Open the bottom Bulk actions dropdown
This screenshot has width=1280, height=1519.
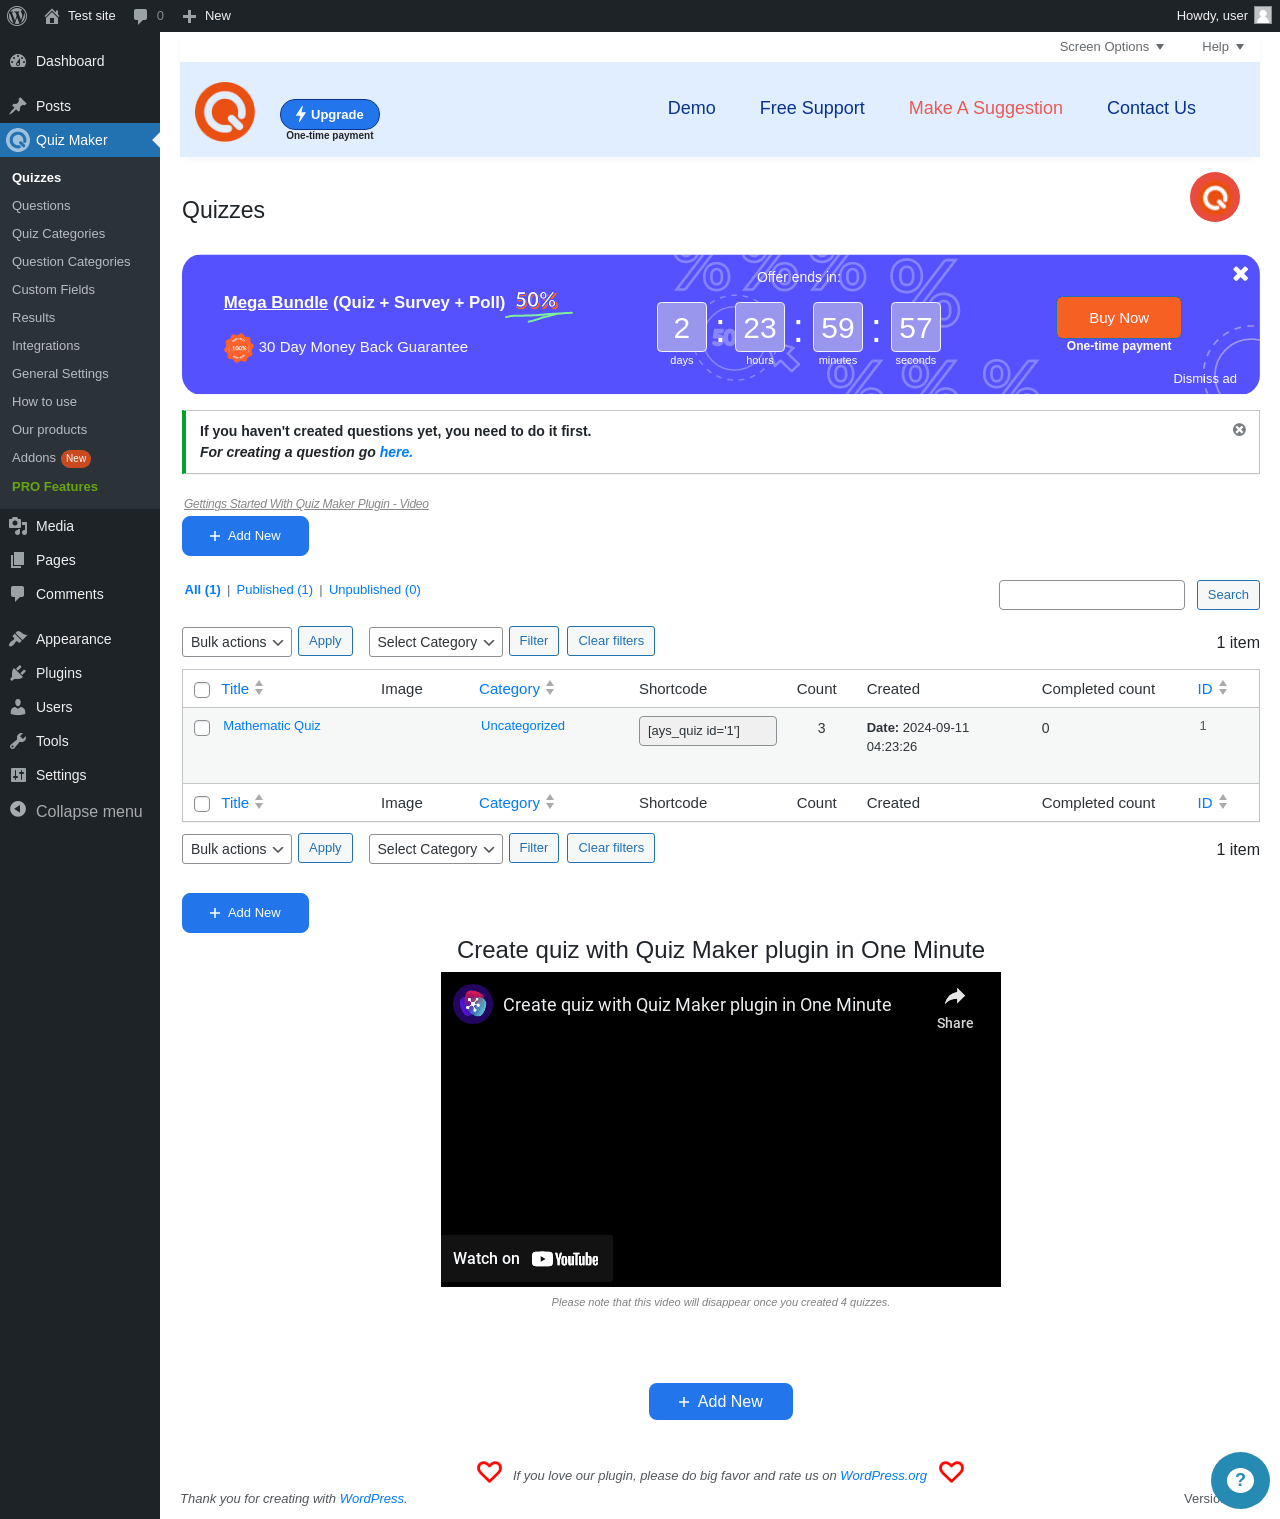pos(237,849)
